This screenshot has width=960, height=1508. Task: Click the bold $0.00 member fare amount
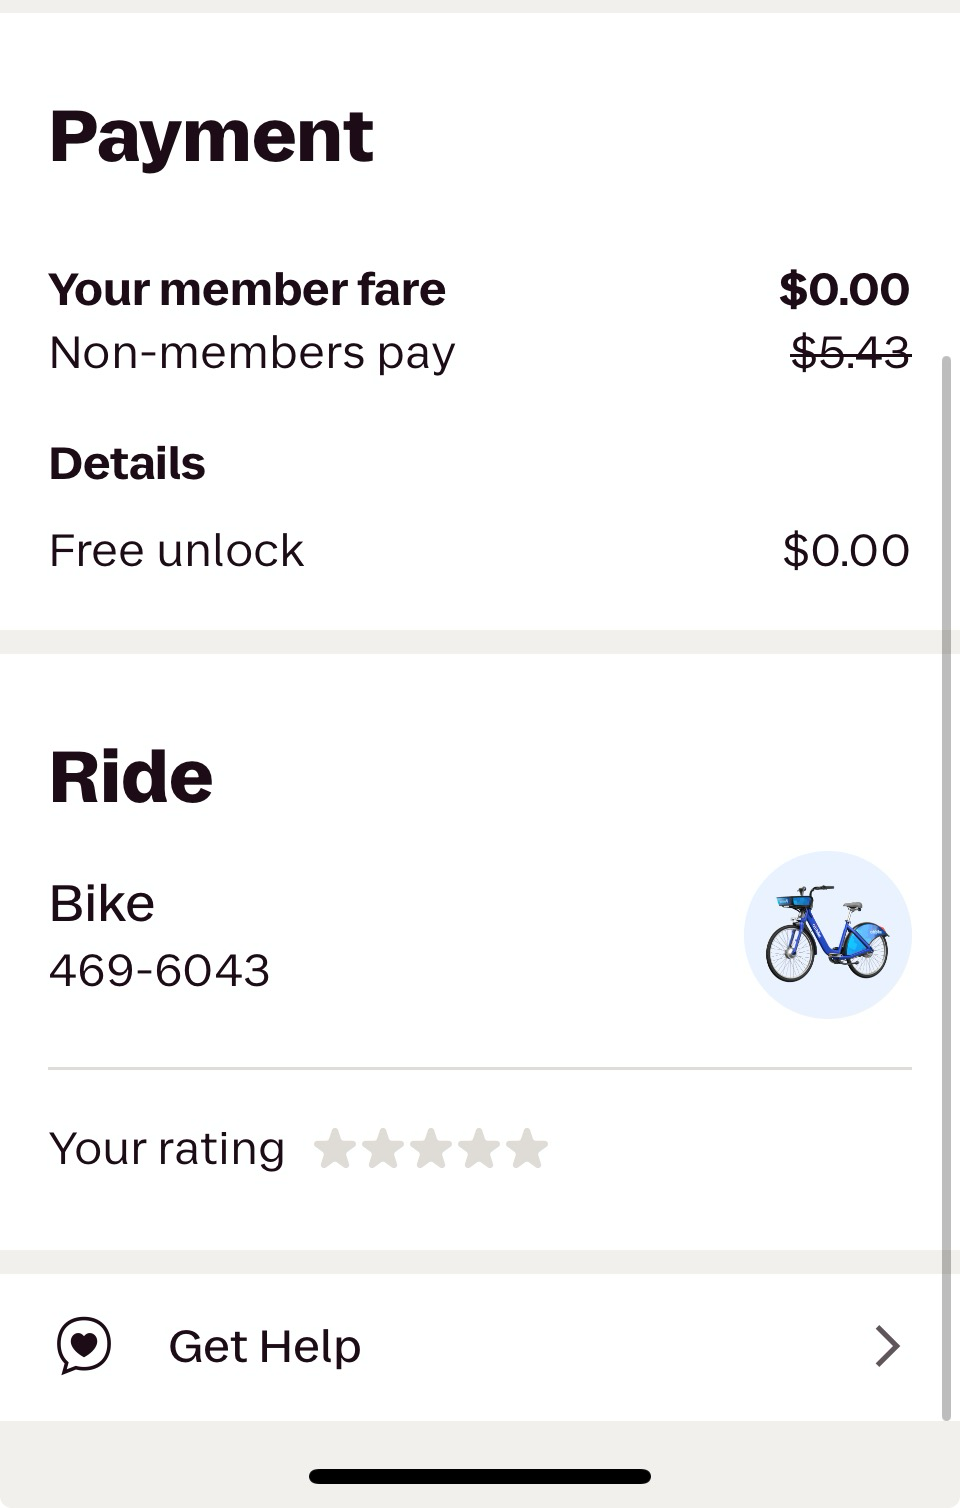[x=844, y=289]
